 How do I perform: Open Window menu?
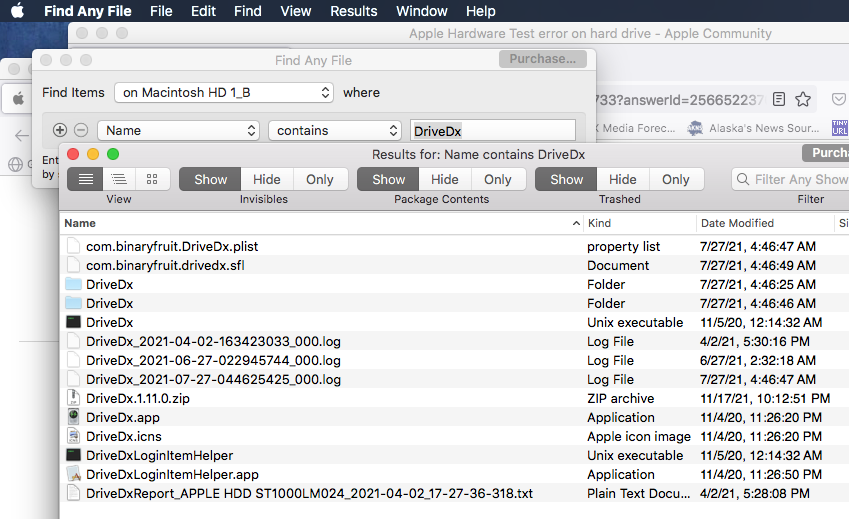tap(422, 11)
